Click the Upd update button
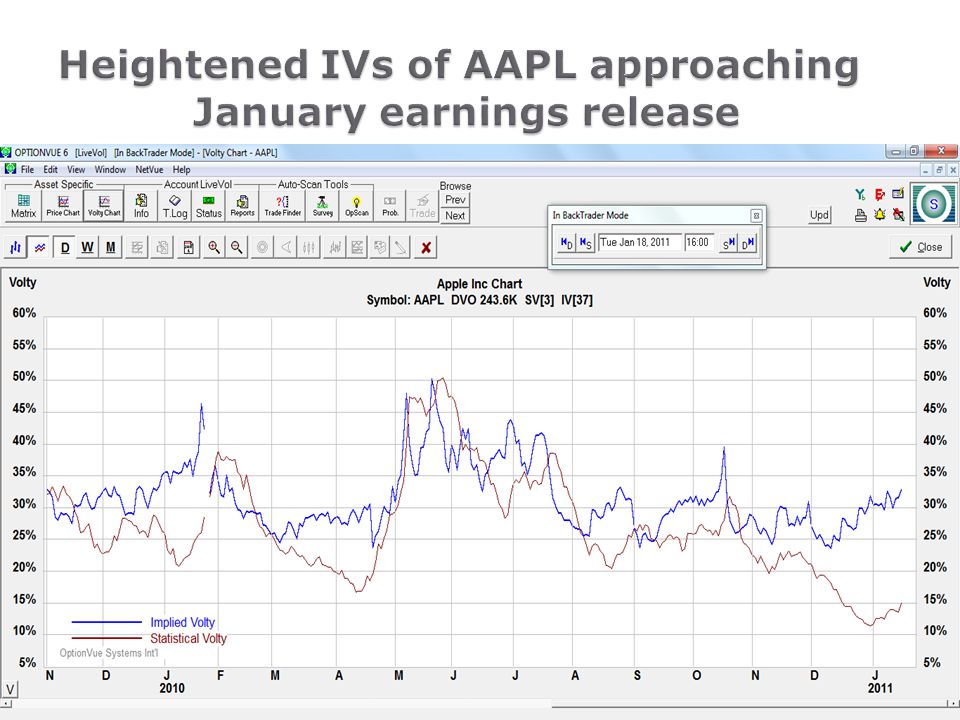Screen dimensions: 960x720 [x=819, y=215]
